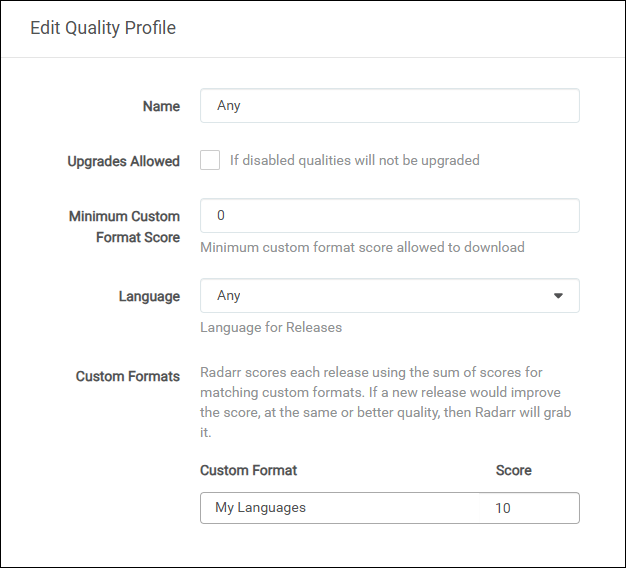Click the Minimum Custom Format Score label

[124, 227]
